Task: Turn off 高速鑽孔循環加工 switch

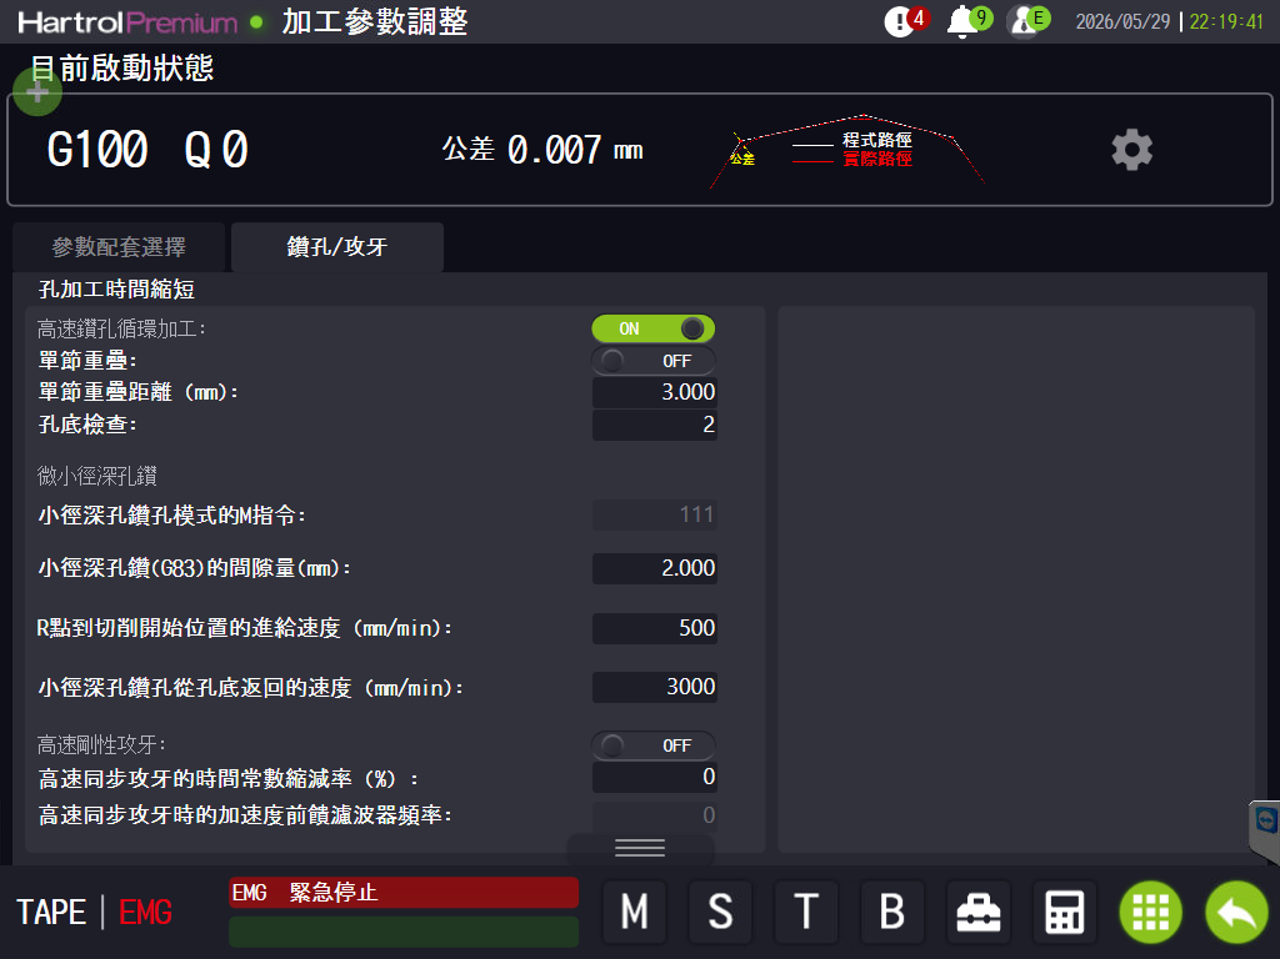Action: click(x=653, y=329)
